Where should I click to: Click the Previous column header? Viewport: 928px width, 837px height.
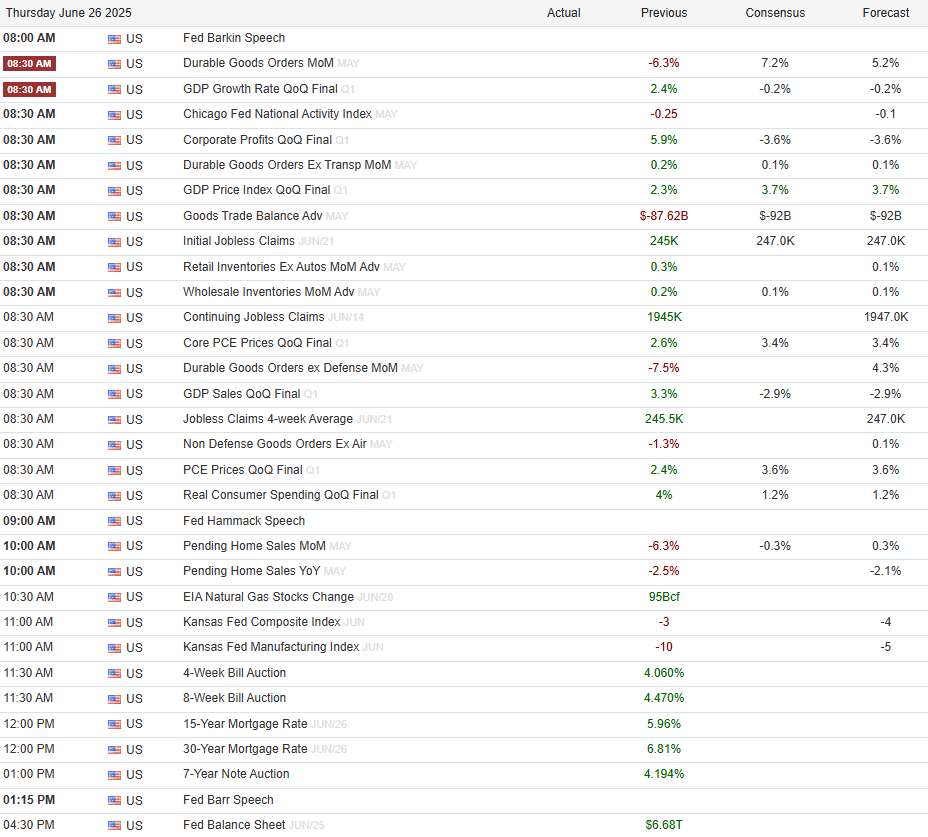point(664,13)
